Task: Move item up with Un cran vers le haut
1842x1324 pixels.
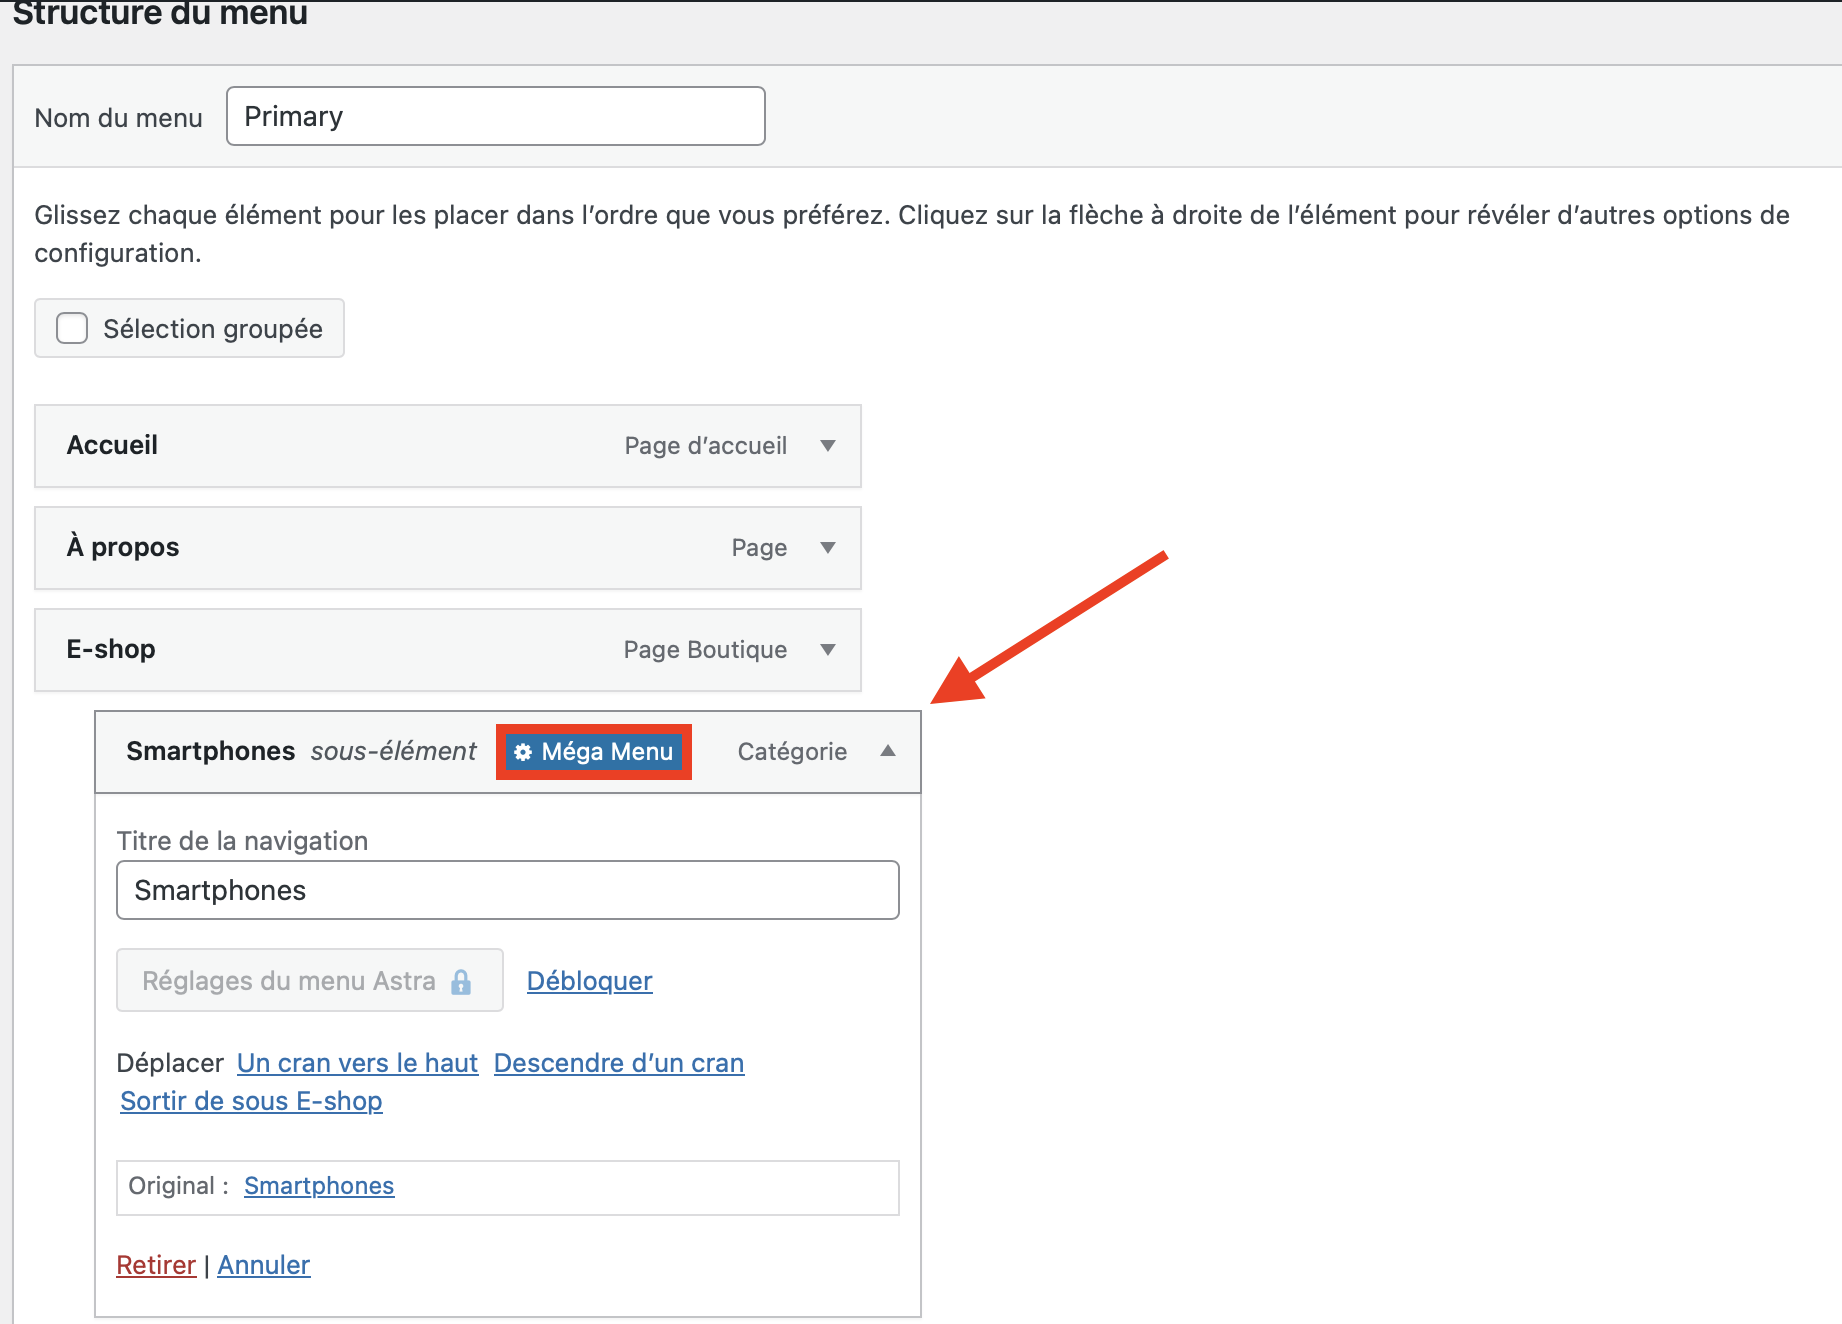Action: pyautogui.click(x=357, y=1063)
